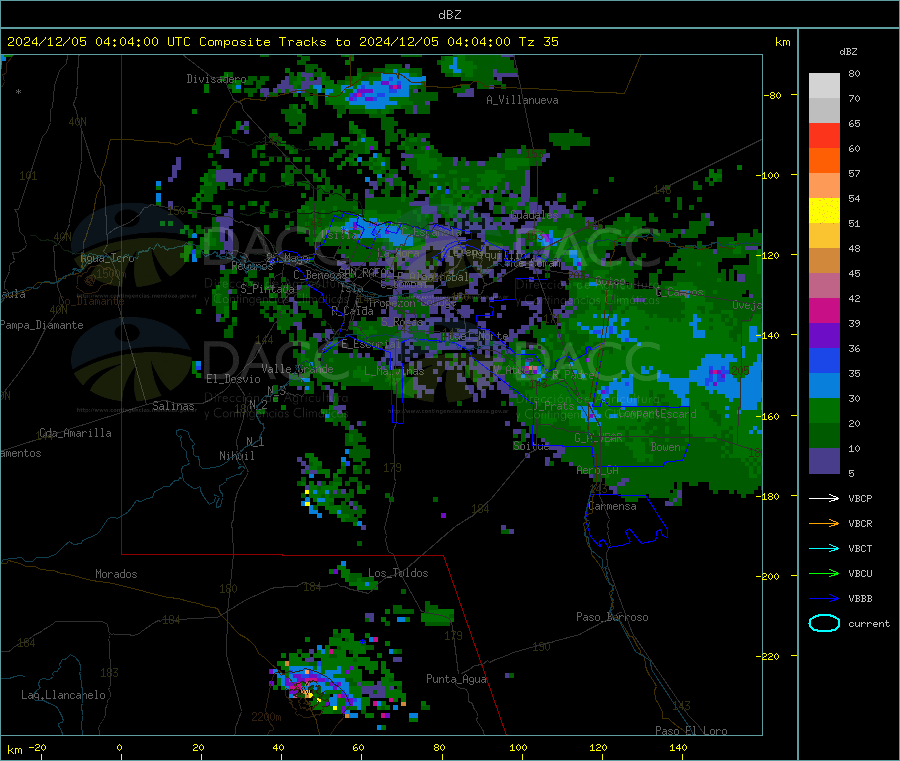Image resolution: width=900 pixels, height=761 pixels.
Task: Click the A_Villanueva map label
Action: [x=522, y=100]
